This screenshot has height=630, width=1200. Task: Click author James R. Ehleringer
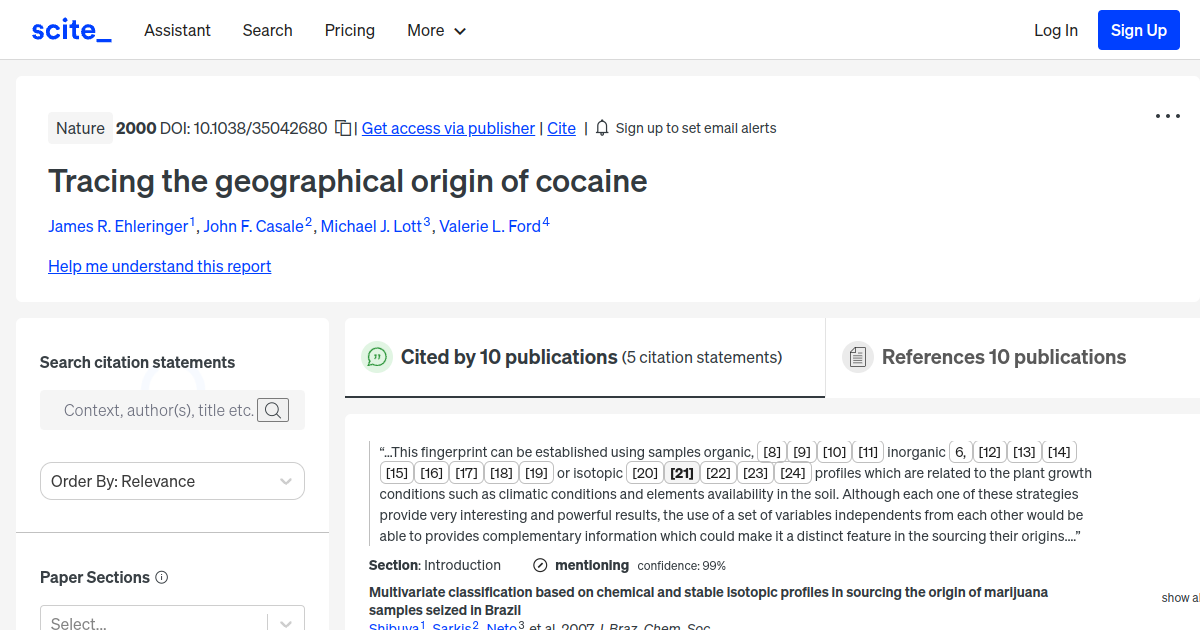click(x=117, y=226)
